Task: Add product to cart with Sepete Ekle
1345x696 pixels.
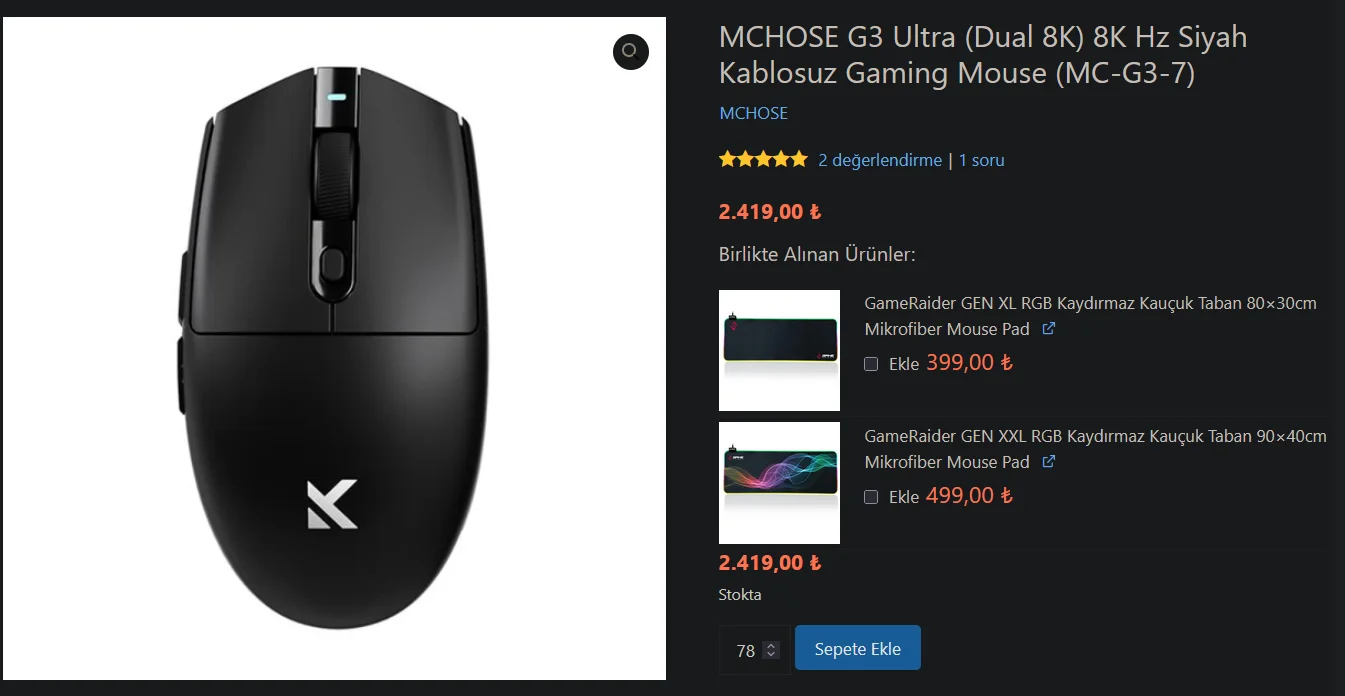Action: coord(858,649)
